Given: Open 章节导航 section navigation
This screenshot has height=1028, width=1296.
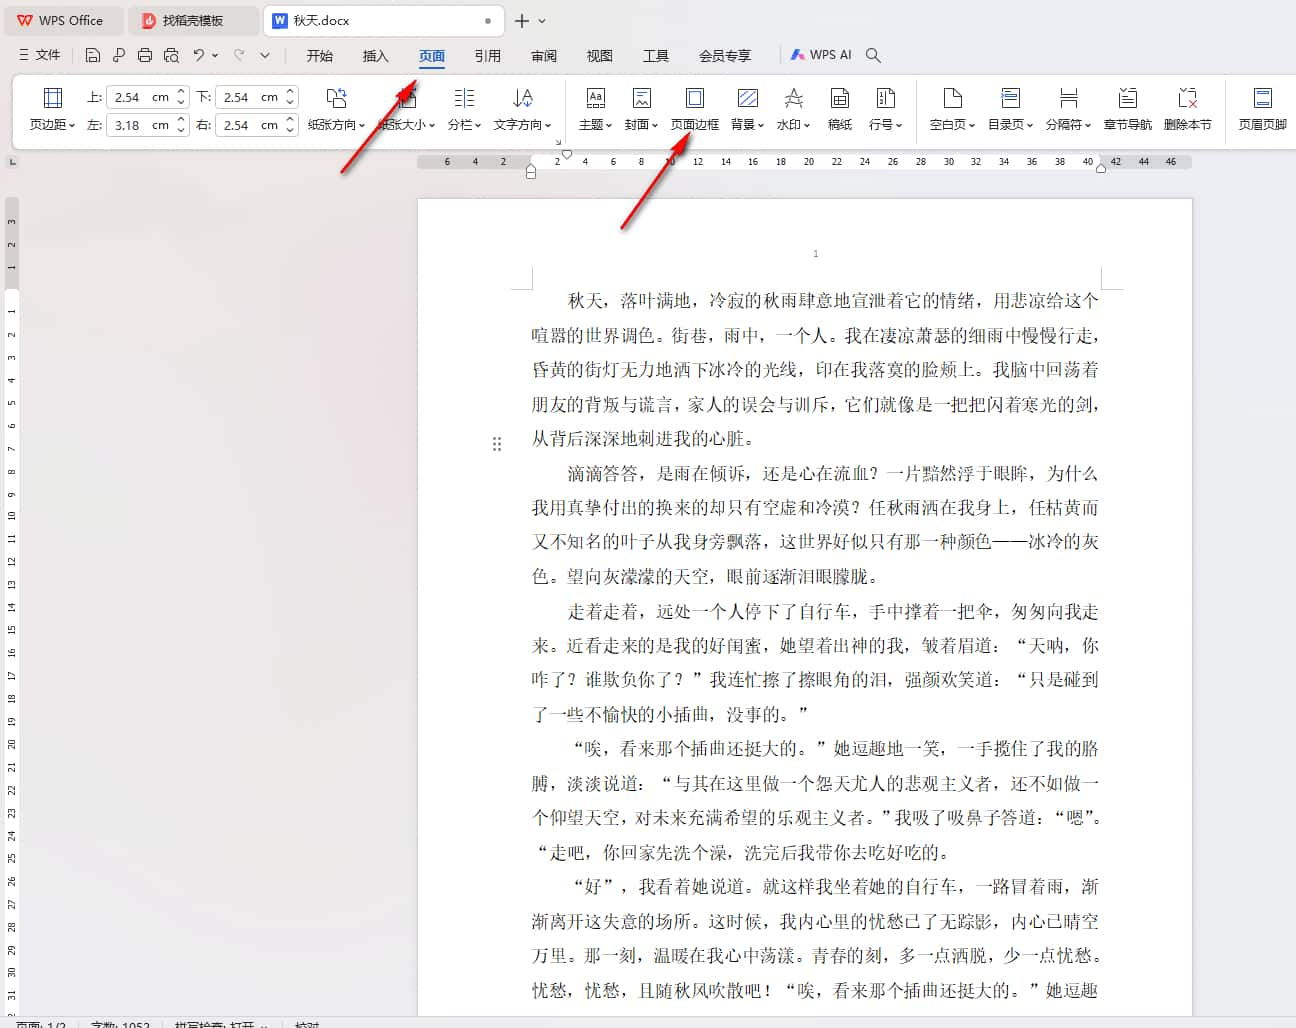Looking at the screenshot, I should 1127,109.
